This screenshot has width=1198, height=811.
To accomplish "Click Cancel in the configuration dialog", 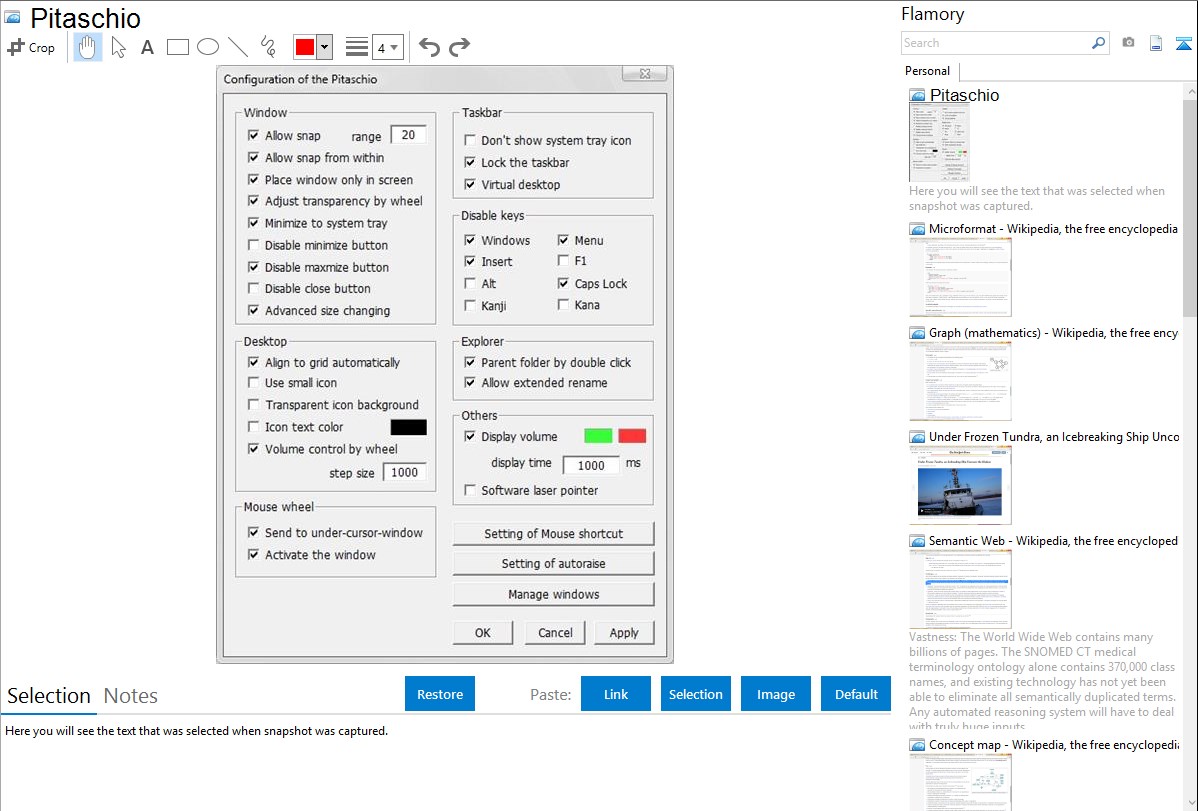I will click(555, 633).
